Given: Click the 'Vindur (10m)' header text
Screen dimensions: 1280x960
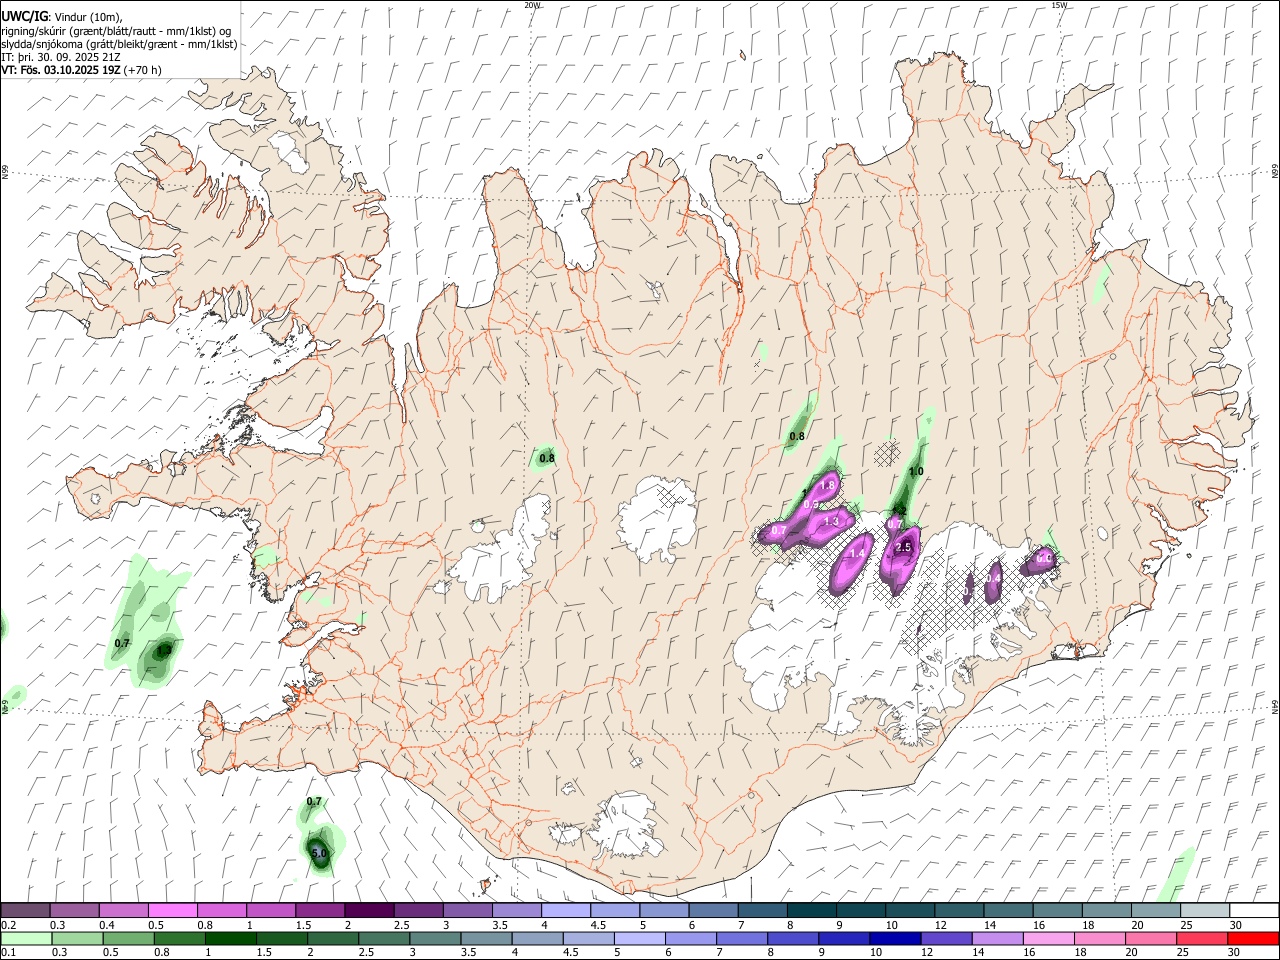Looking at the screenshot, I should [x=89, y=17].
